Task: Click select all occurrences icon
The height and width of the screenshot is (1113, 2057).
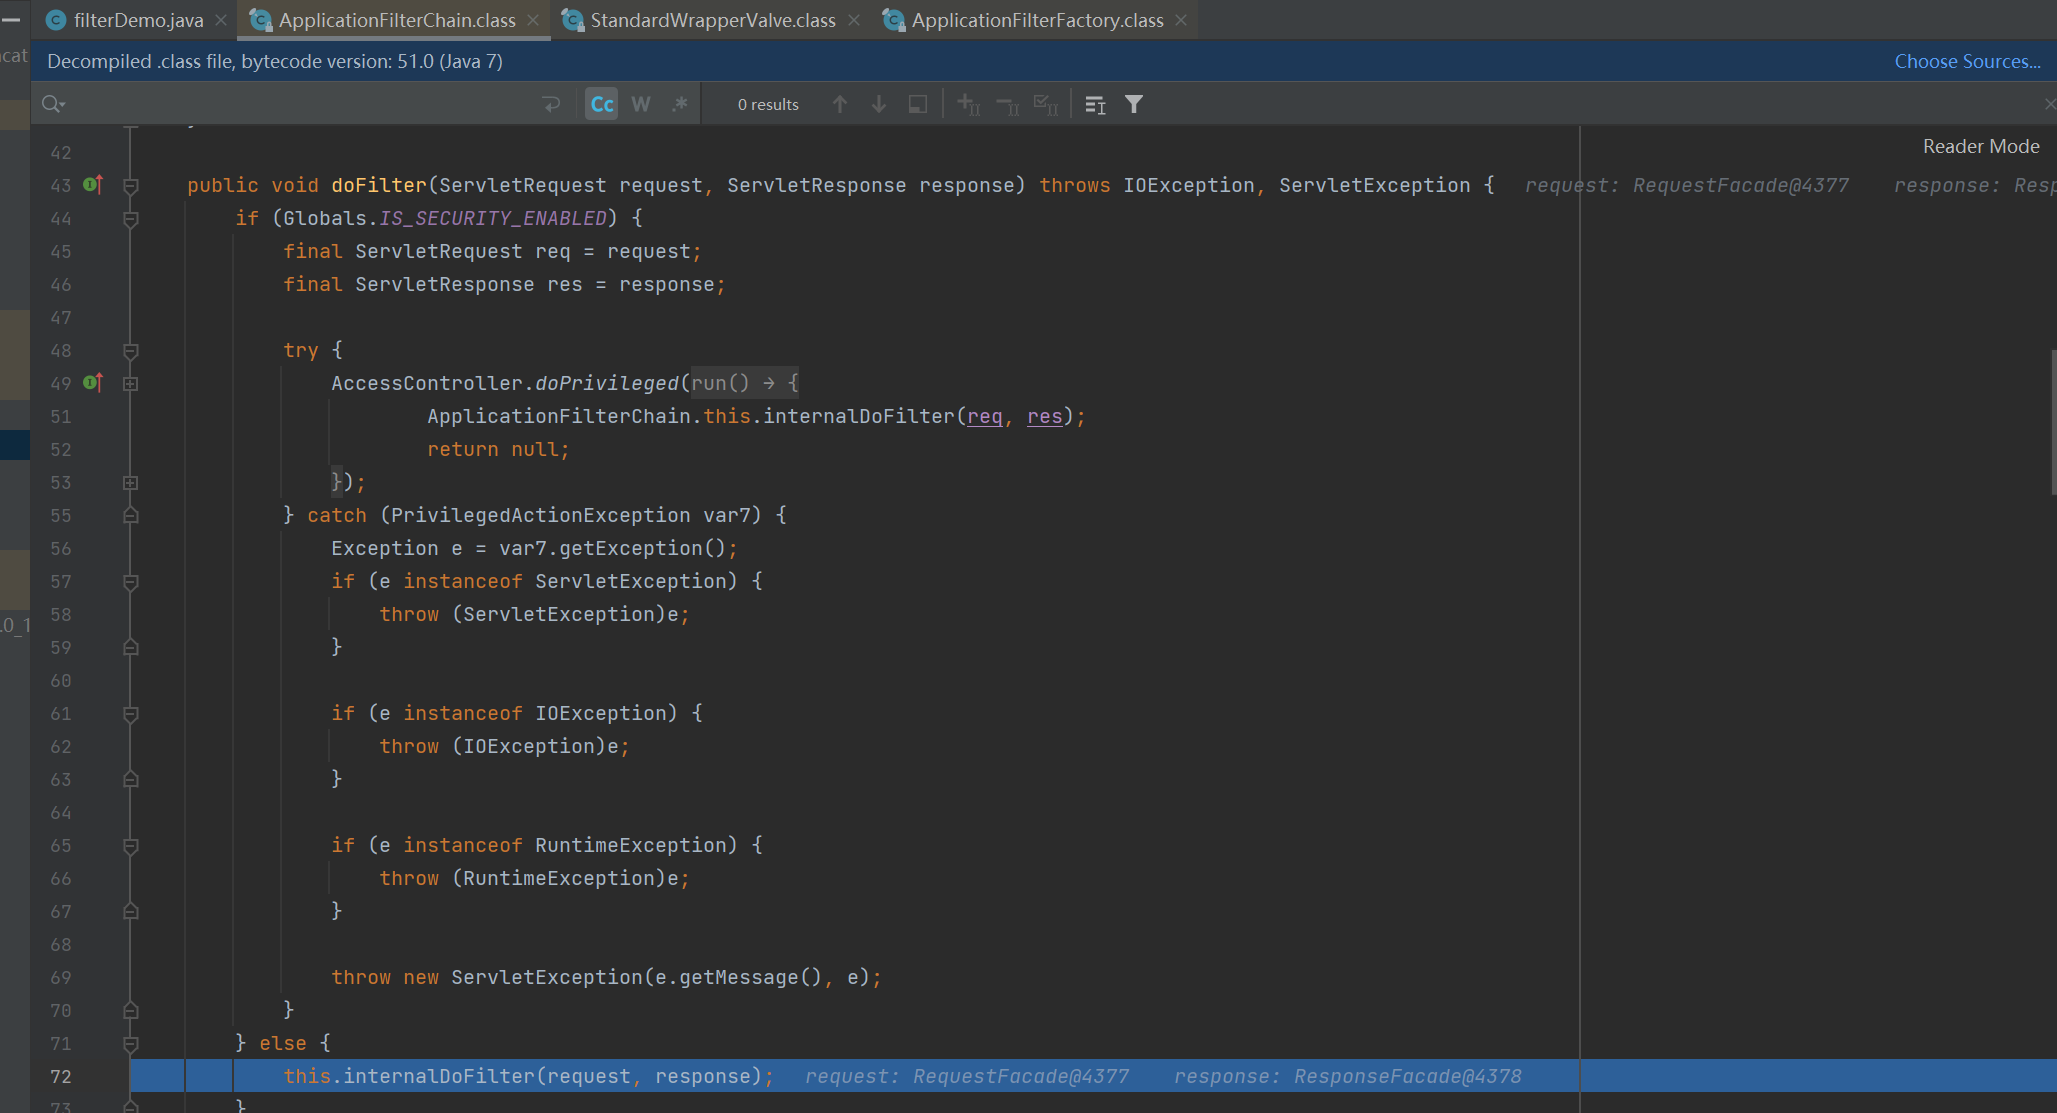Action: click(x=1045, y=104)
